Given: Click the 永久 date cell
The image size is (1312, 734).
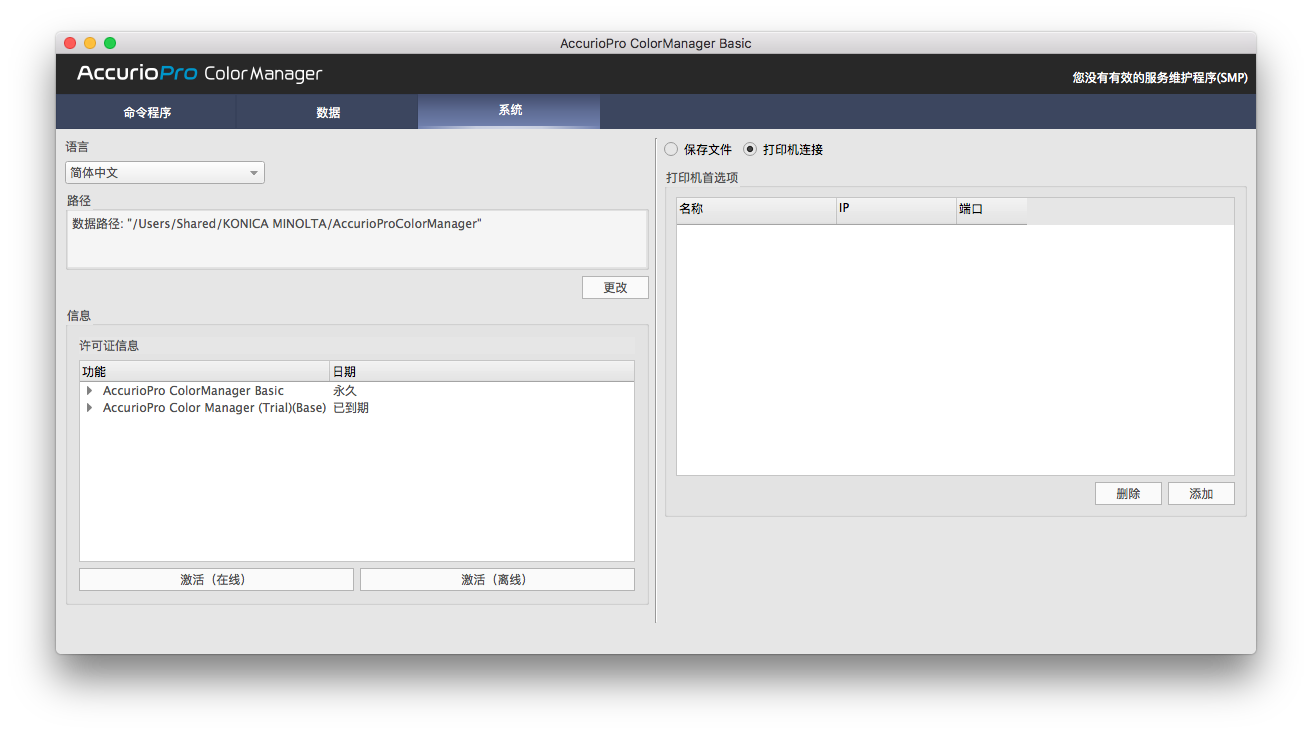Looking at the screenshot, I should click(x=345, y=391).
